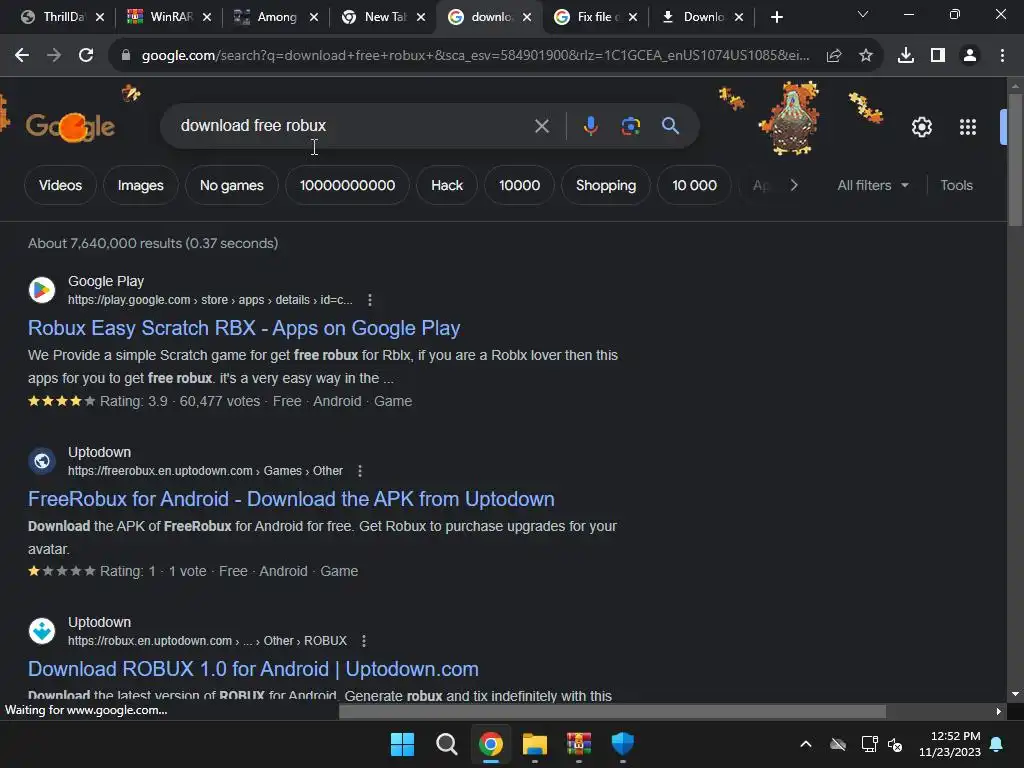Open Windows Security shield in taskbar
Screen dimensions: 1024x768
622,744
